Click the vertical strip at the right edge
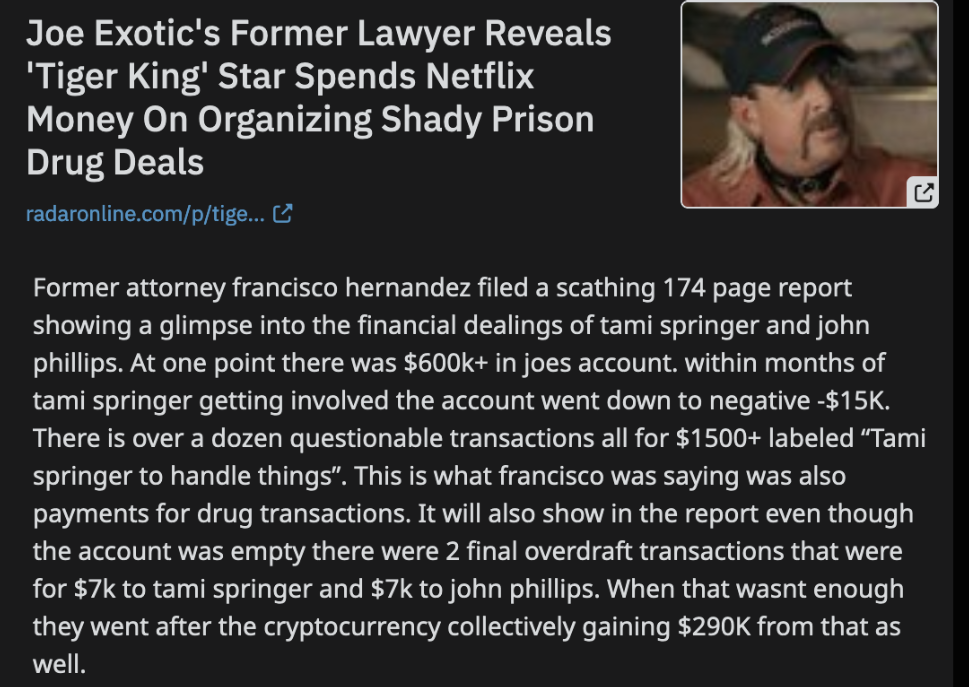 pyautogui.click(x=961, y=344)
